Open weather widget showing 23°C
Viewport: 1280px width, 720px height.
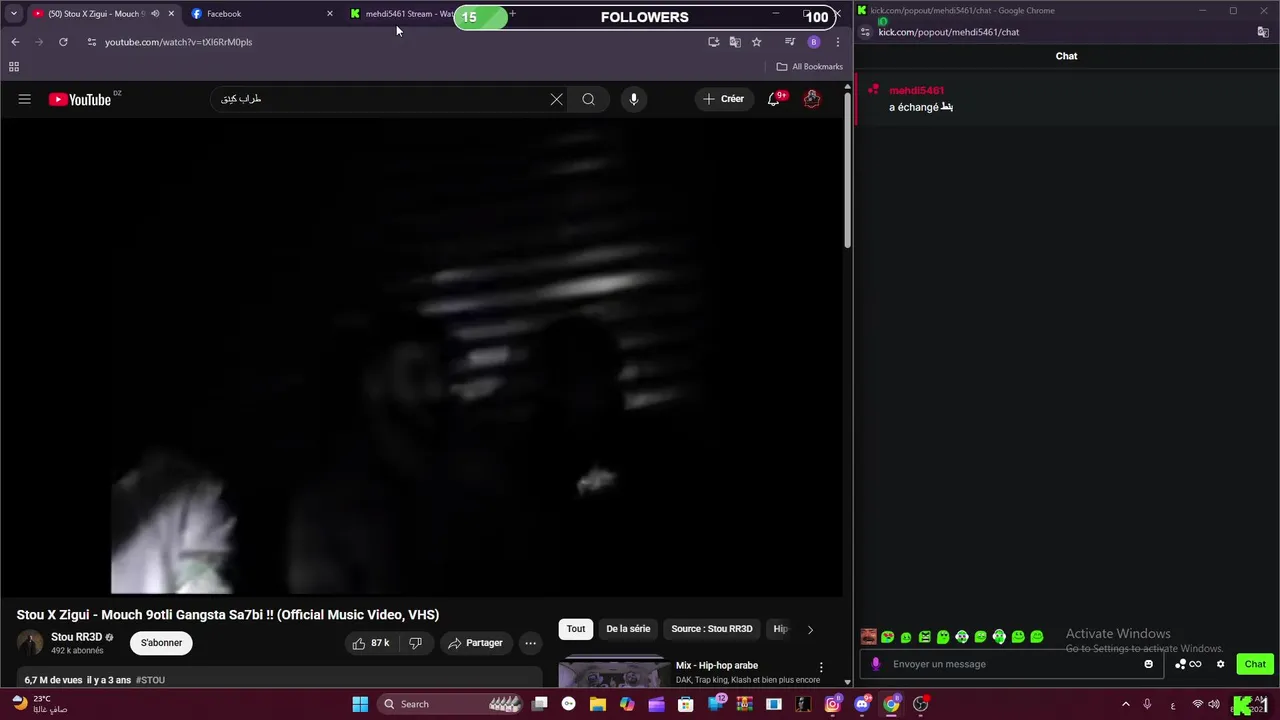point(38,704)
